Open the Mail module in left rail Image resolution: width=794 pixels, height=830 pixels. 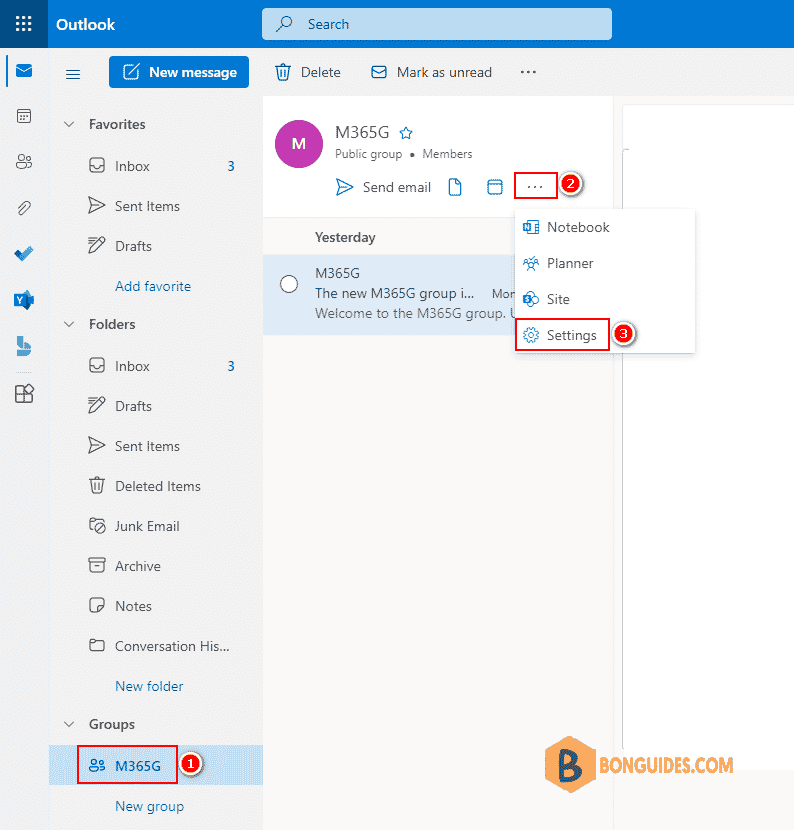coord(24,70)
